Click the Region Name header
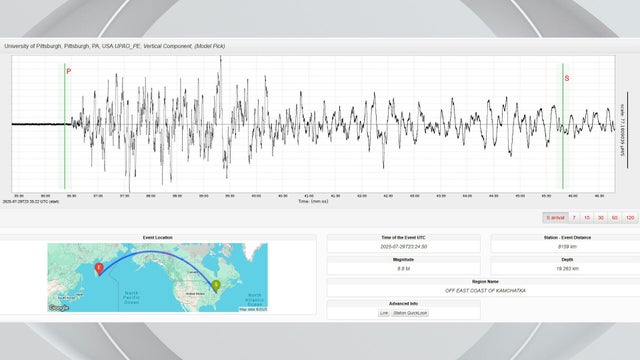The width and height of the screenshot is (640, 360). pos(485,282)
